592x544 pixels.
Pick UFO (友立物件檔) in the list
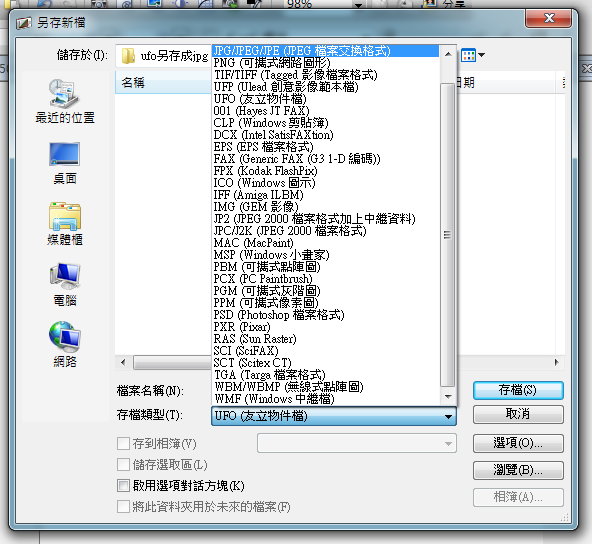(x=325, y=99)
